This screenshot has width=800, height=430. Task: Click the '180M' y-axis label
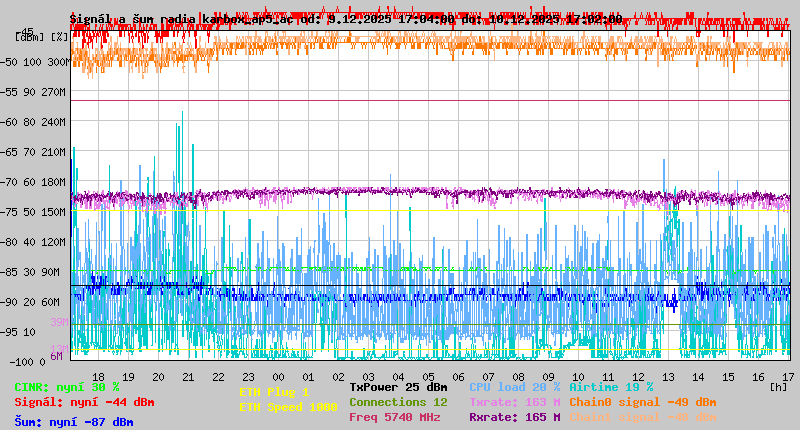[x=54, y=182]
